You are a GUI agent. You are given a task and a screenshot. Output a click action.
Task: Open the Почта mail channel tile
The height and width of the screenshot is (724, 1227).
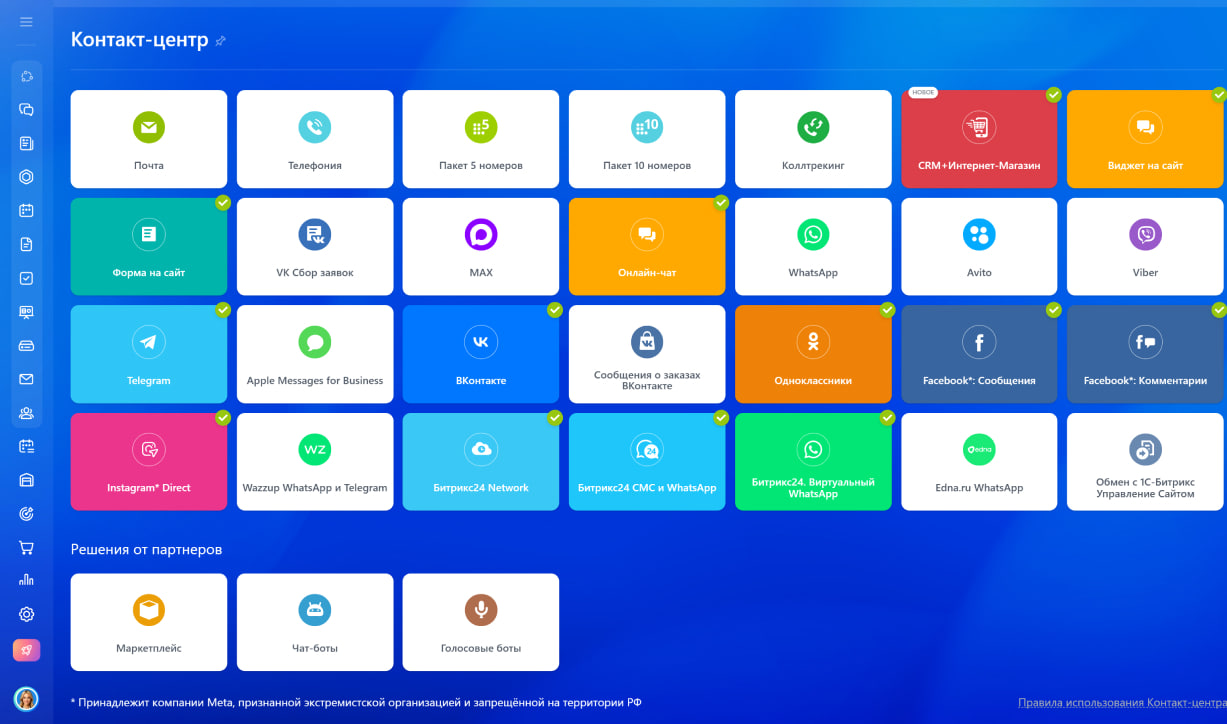pyautogui.click(x=149, y=139)
